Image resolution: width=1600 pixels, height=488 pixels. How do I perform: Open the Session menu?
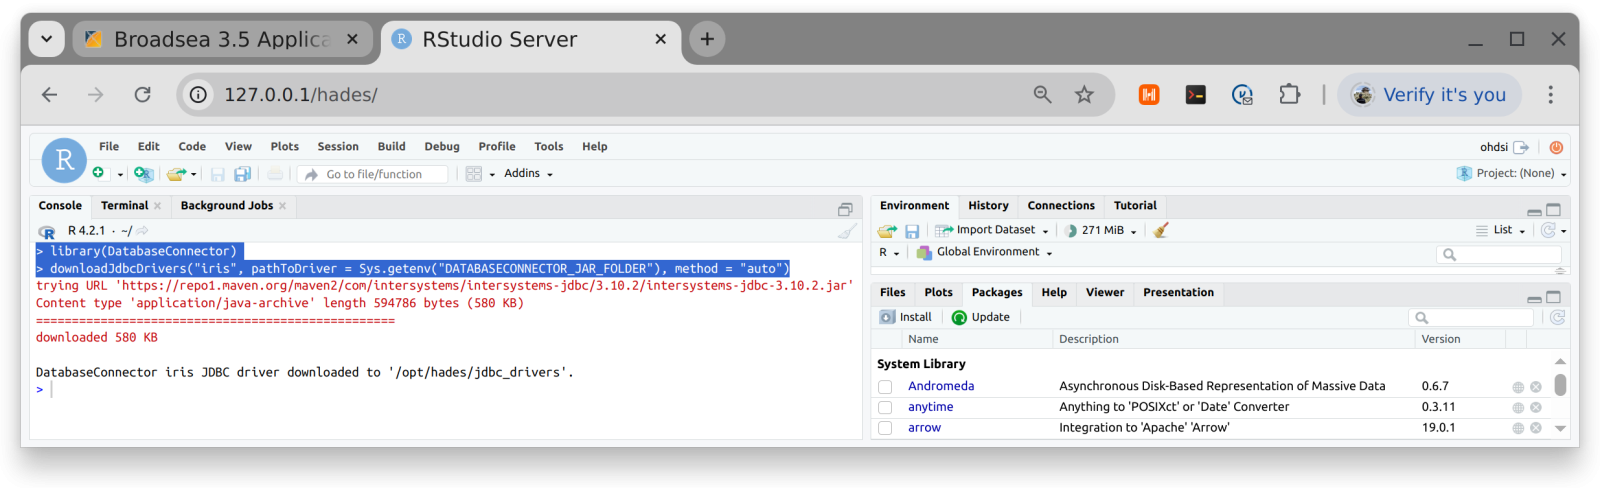tap(338, 146)
